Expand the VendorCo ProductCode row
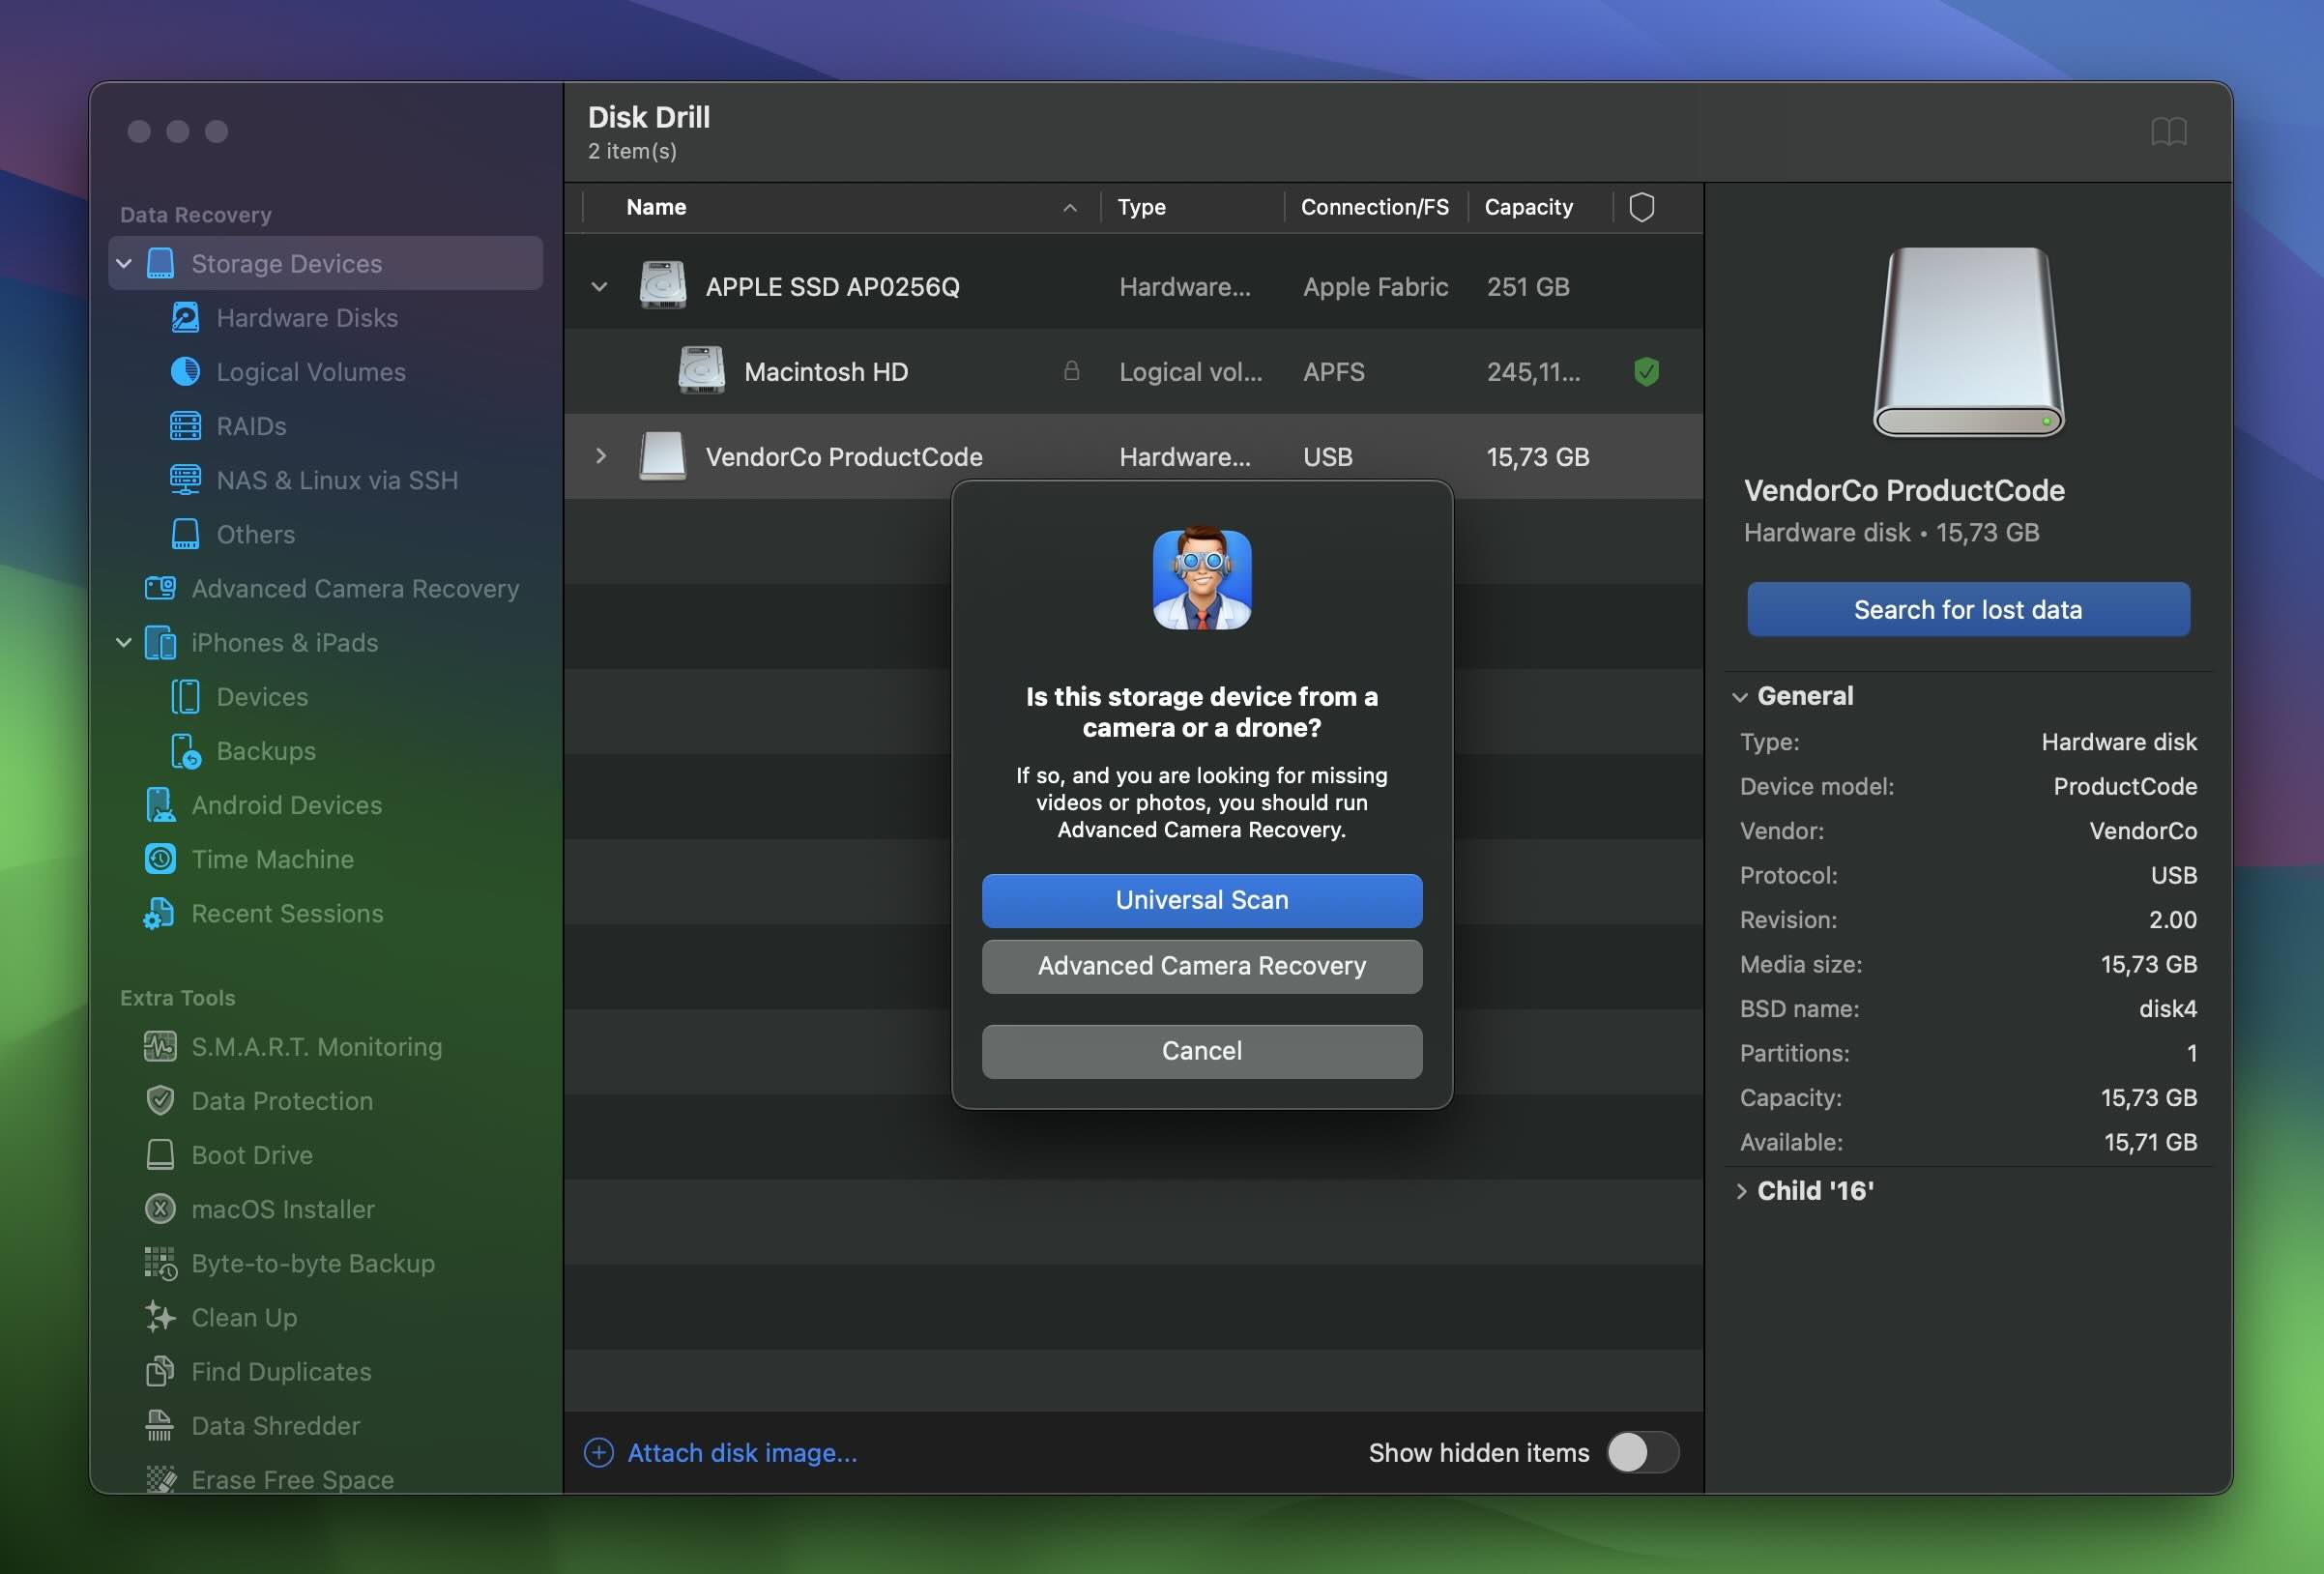The height and width of the screenshot is (1574, 2324). click(600, 456)
